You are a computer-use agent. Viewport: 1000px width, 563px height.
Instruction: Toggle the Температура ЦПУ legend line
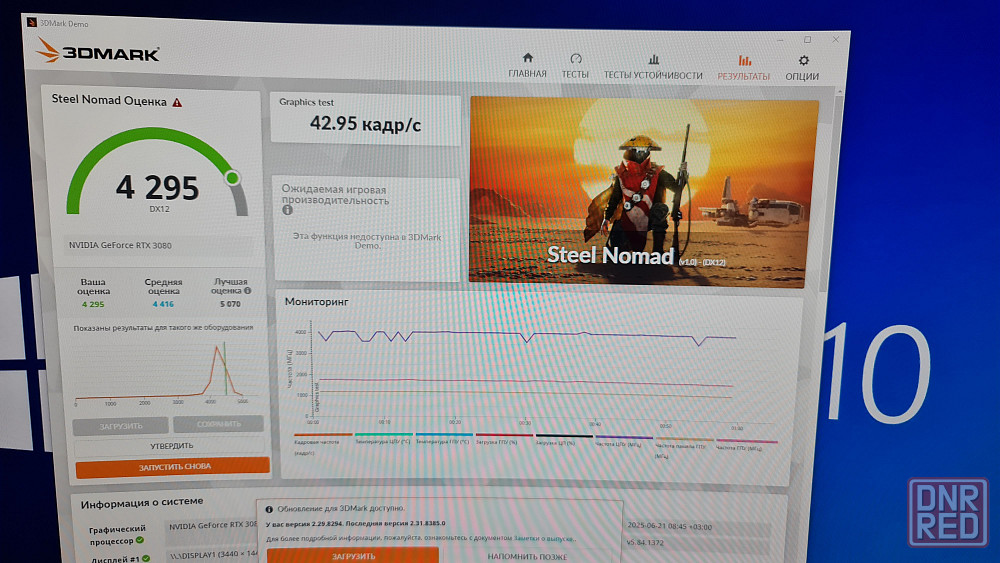(x=383, y=439)
